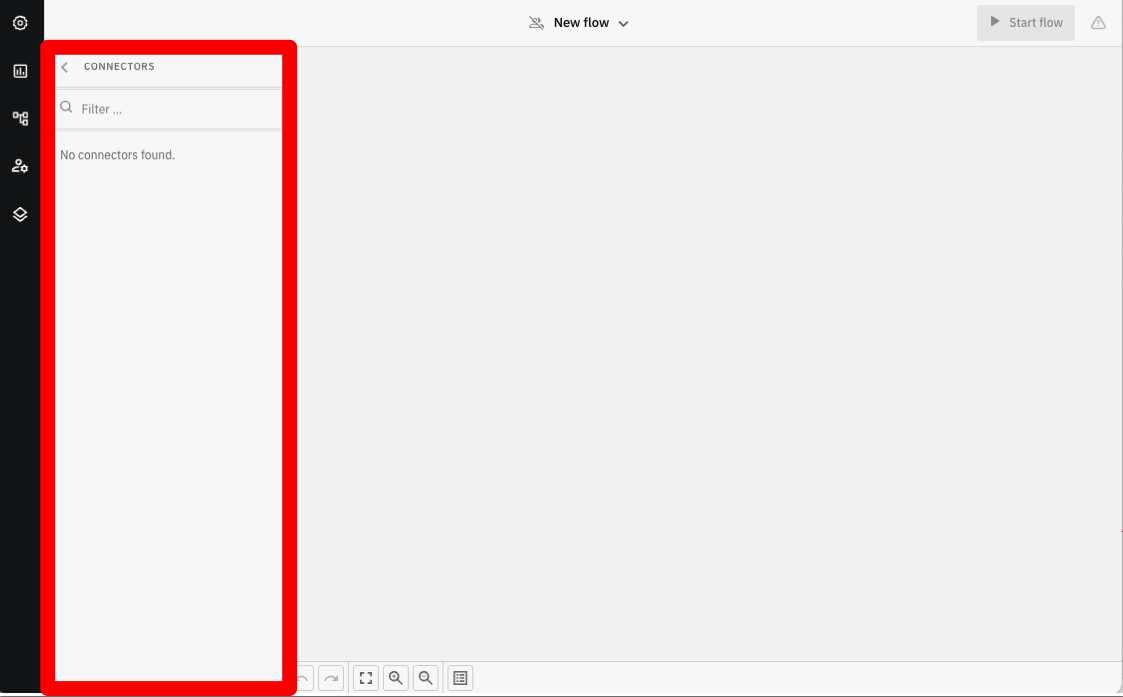Click the magnifier icon beside Filter

[x=67, y=108]
